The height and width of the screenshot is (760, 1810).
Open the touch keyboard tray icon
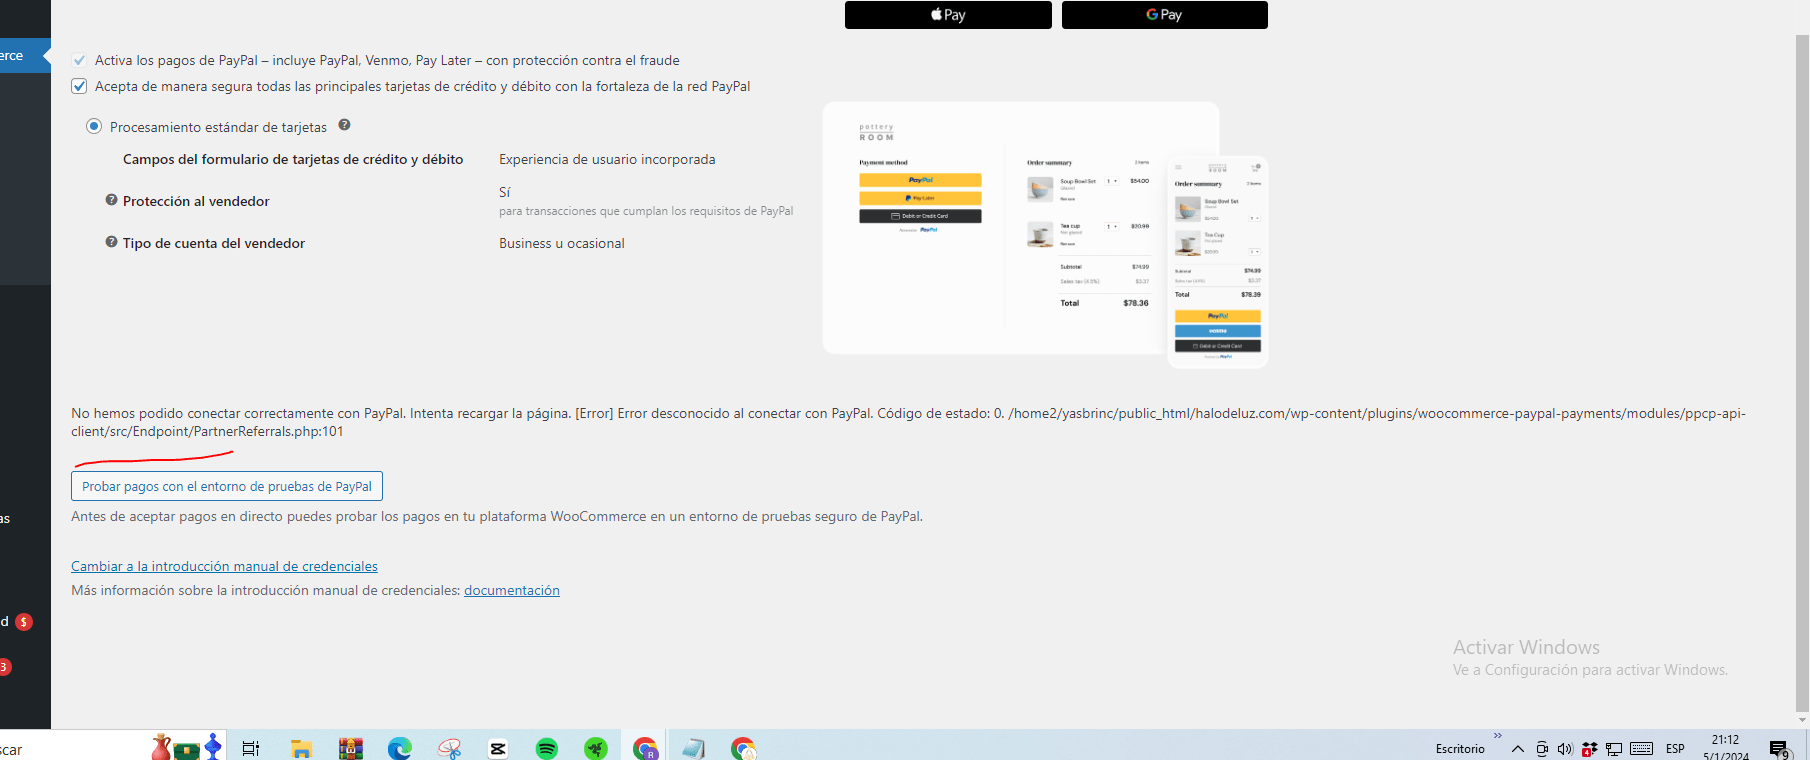point(1641,748)
